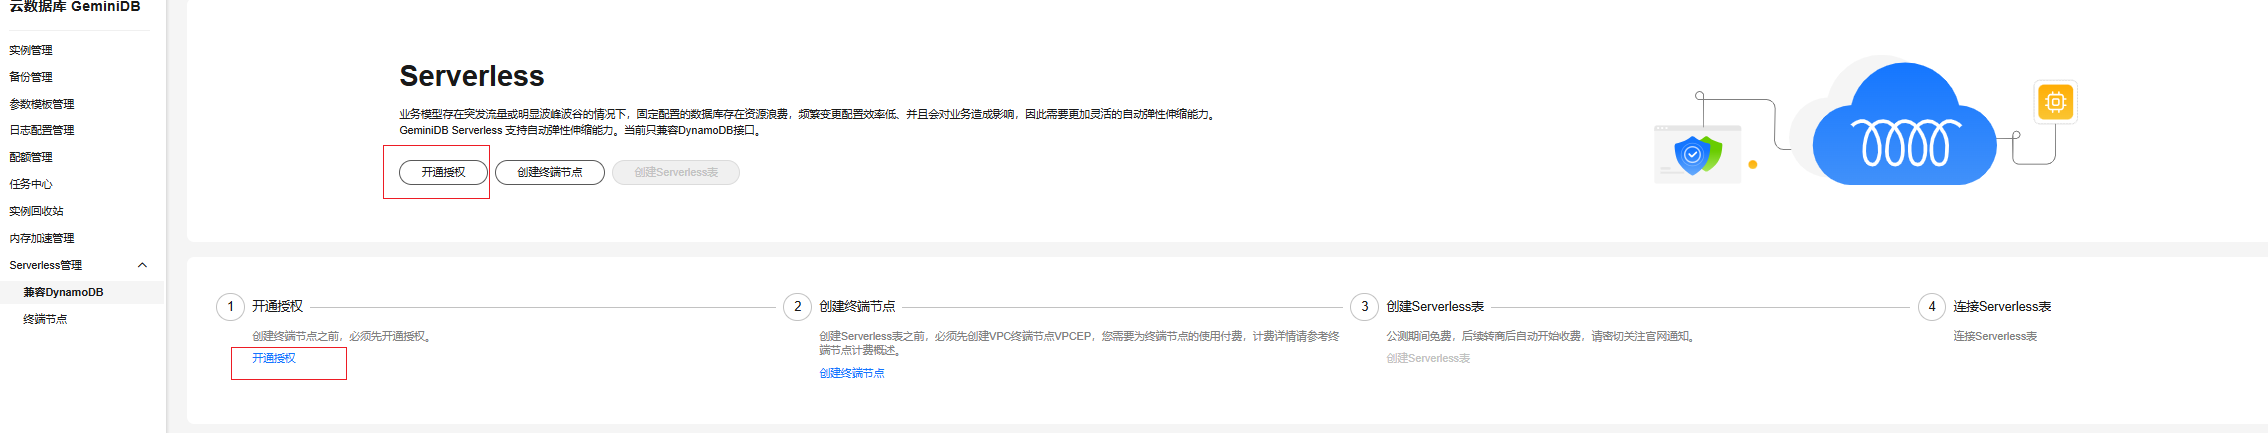Select step 1 circle number
Image resolution: width=2268 pixels, height=433 pixels.
click(x=231, y=307)
